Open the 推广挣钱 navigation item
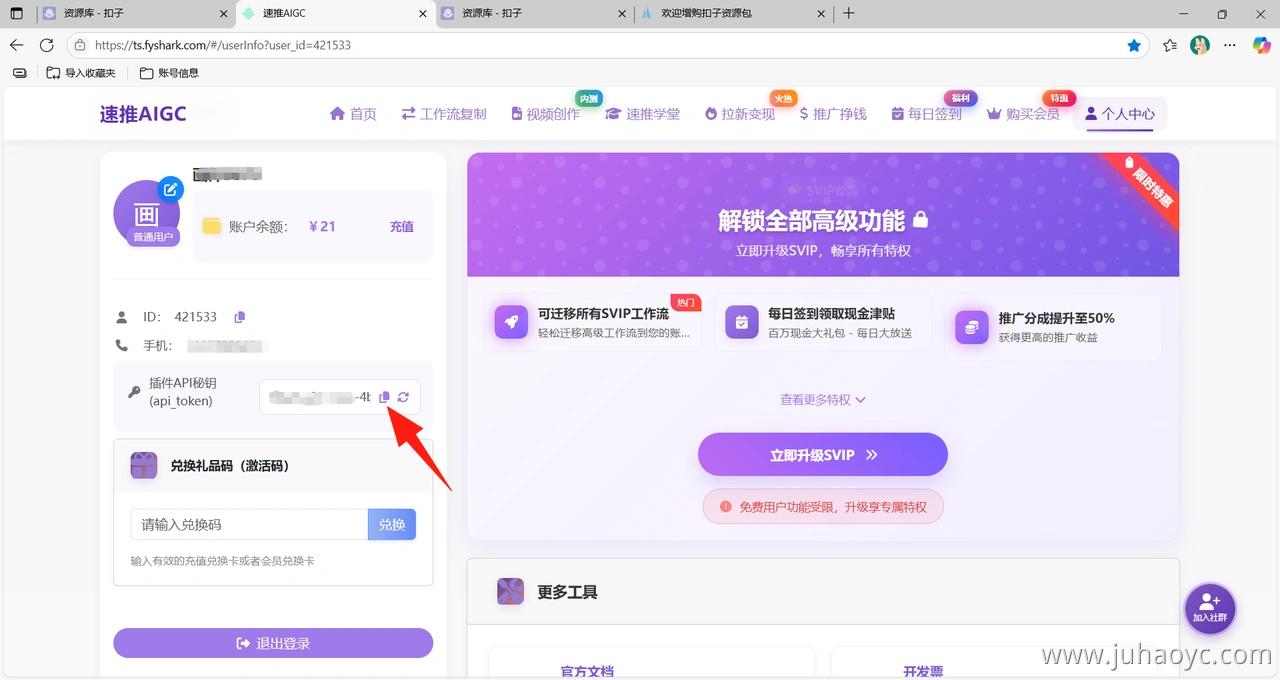 (833, 114)
